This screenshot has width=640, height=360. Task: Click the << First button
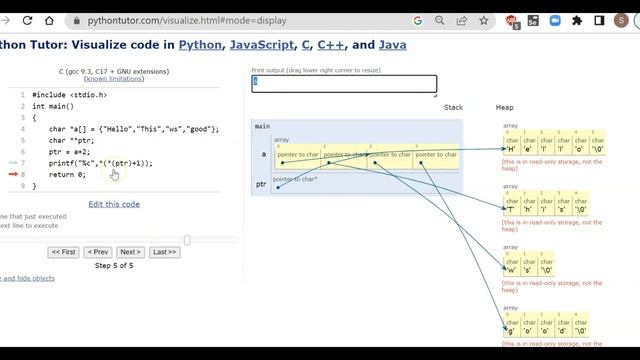tap(63, 252)
